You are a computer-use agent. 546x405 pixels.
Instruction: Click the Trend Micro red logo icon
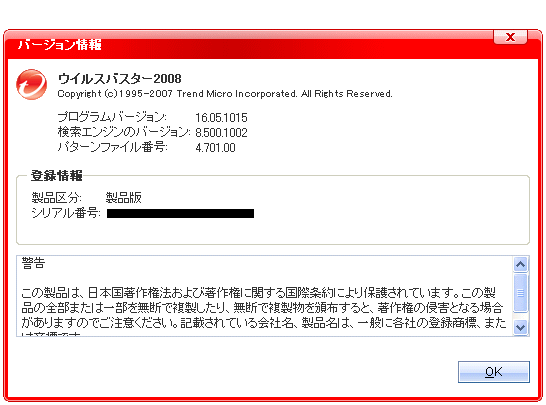point(31,84)
